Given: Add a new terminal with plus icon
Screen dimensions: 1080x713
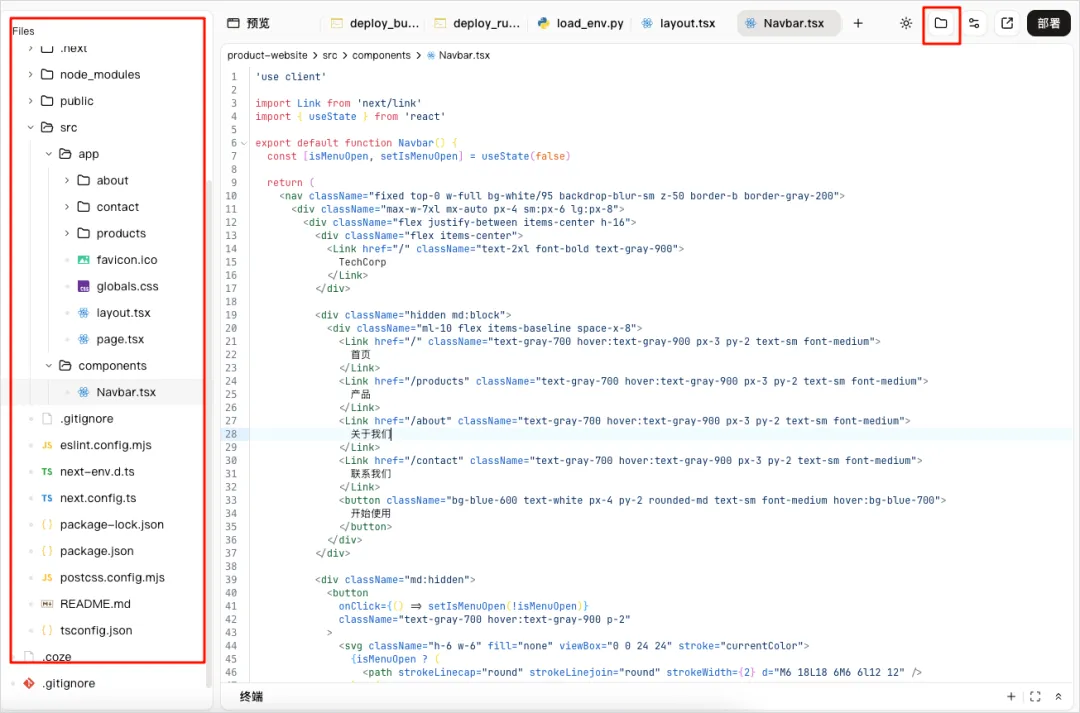Looking at the screenshot, I should (x=1011, y=696).
